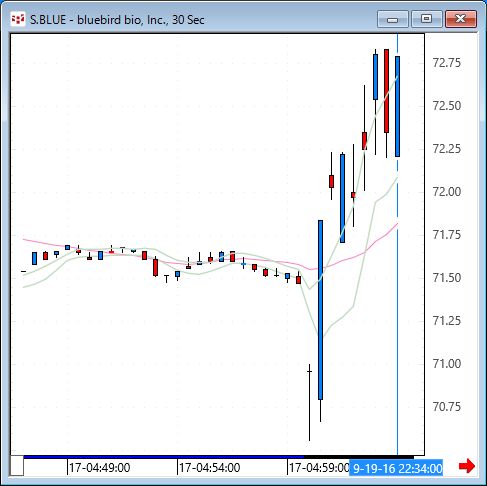
Task: Open the chart window system menu icon
Action: tap(18, 19)
